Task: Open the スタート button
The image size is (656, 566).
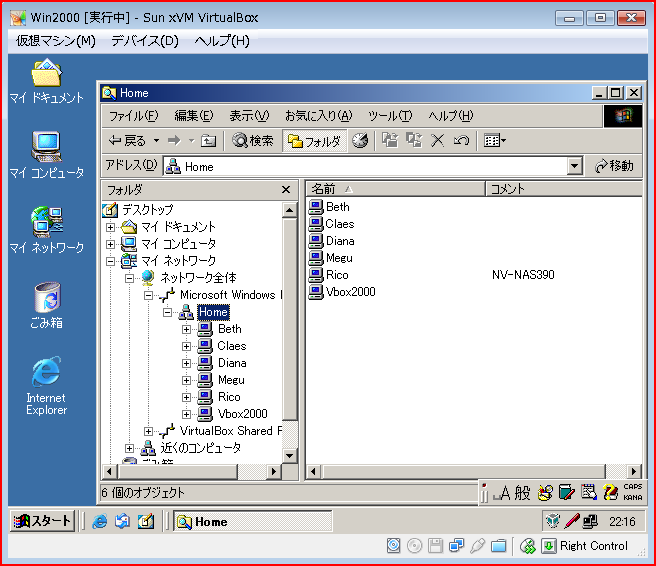Action: tap(42, 521)
